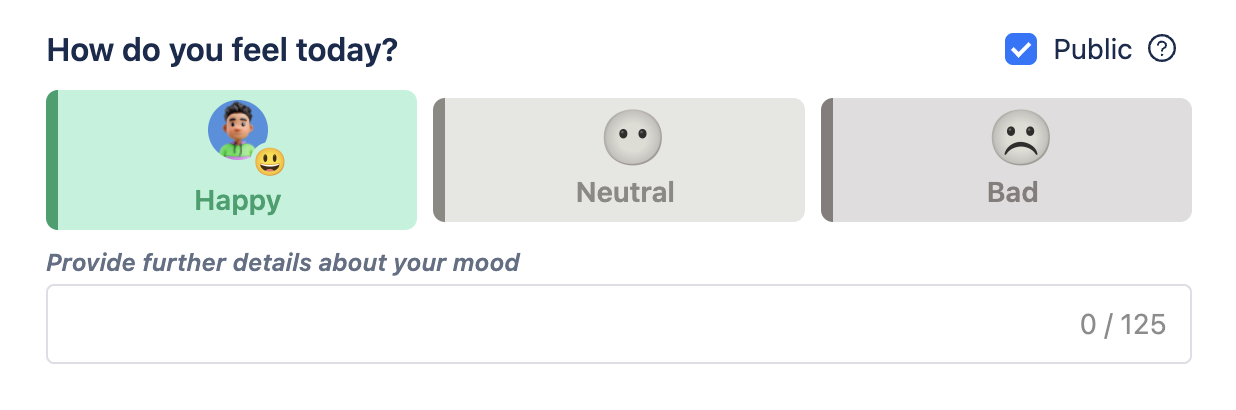The width and height of the screenshot is (1236, 410).
Task: Click the 0 / 125 character counter
Action: 1122,325
